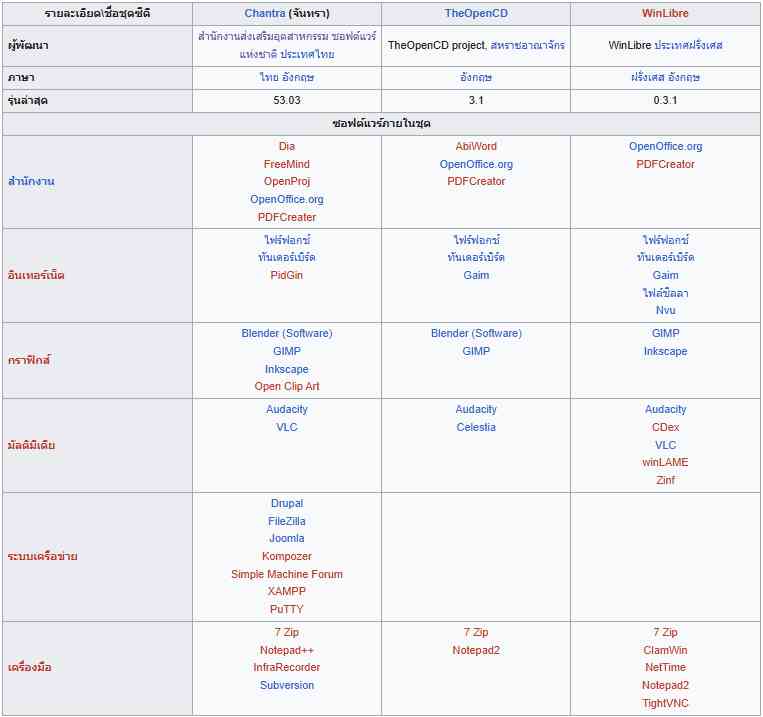Click the Simple Machine Forum link
The width and height of the screenshot is (763, 717).
(287, 574)
